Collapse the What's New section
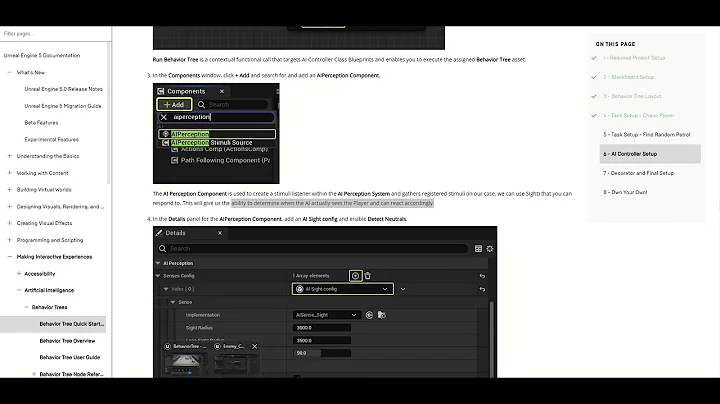The image size is (720, 404). coord(10,73)
